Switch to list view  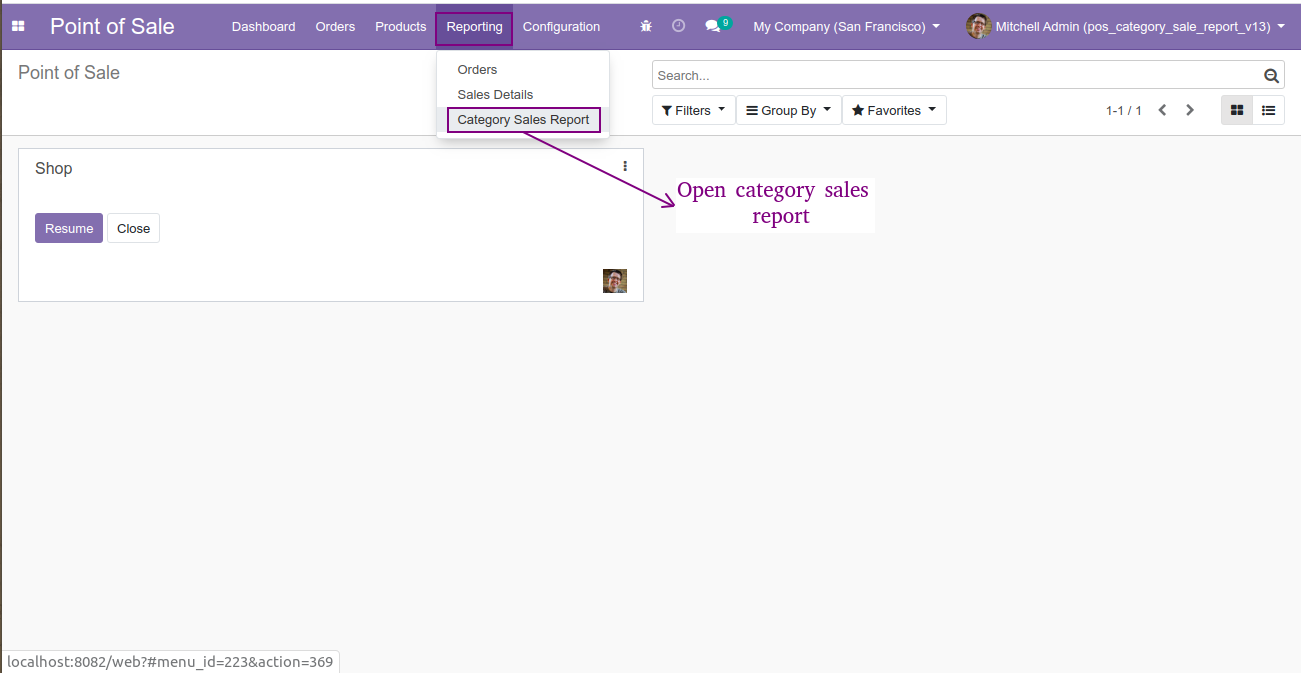(1269, 110)
